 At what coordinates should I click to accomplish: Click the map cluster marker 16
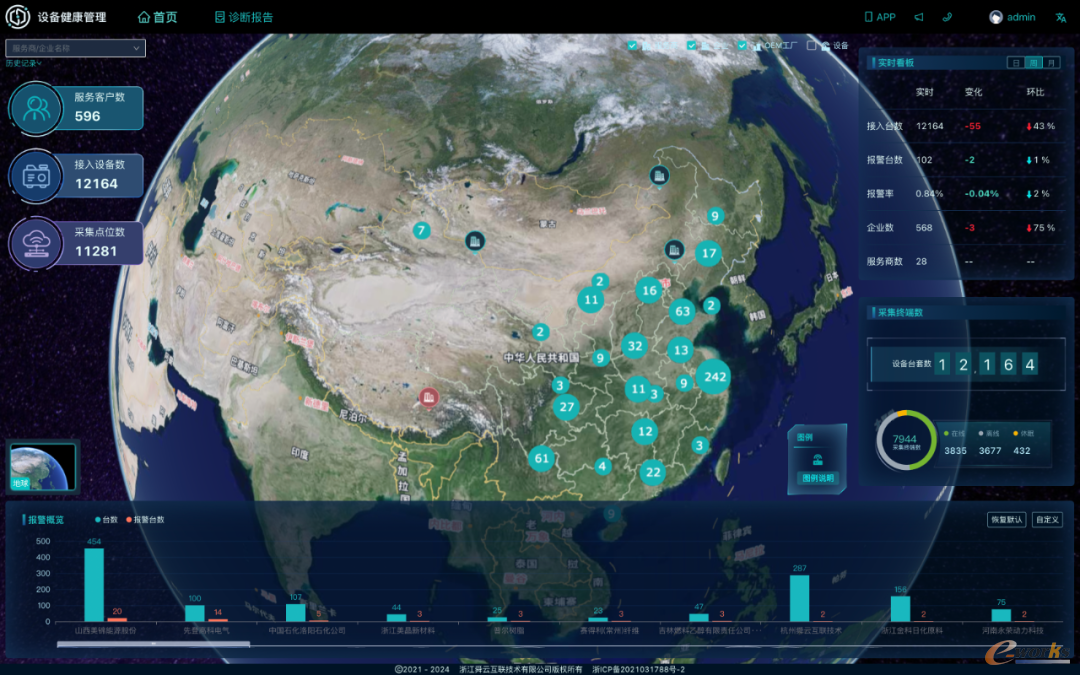point(649,291)
